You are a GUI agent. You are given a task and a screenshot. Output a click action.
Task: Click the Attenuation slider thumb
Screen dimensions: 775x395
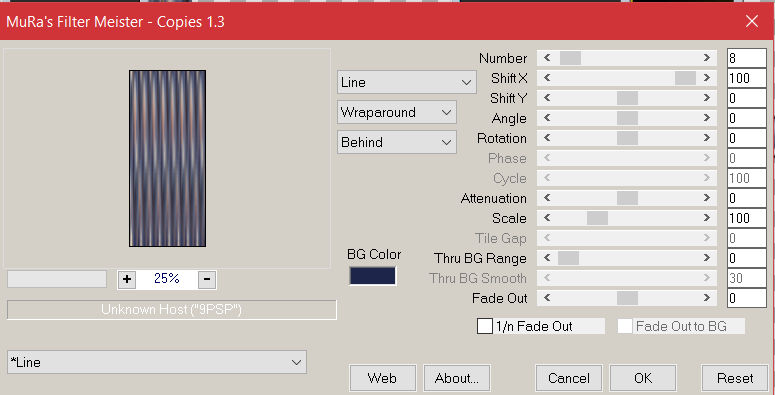pos(627,198)
